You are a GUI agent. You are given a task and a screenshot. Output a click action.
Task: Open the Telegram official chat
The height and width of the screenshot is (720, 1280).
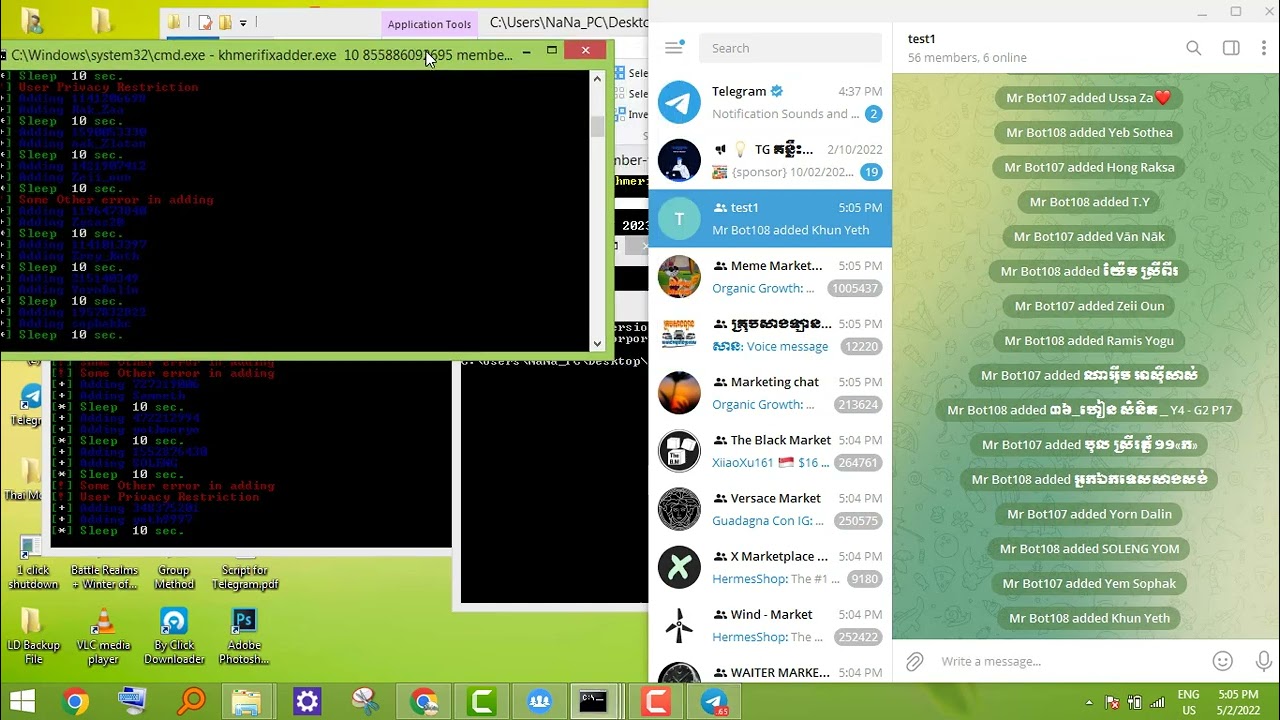click(770, 102)
